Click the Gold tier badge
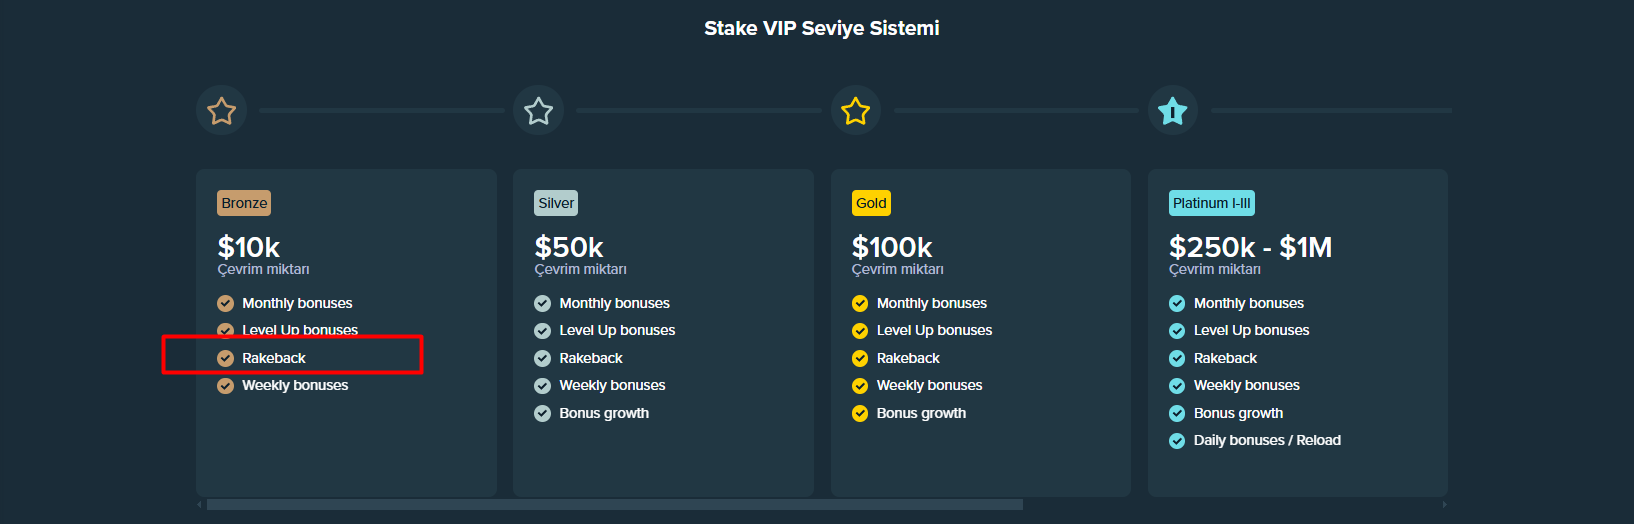Viewport: 1634px width, 524px height. [871, 203]
